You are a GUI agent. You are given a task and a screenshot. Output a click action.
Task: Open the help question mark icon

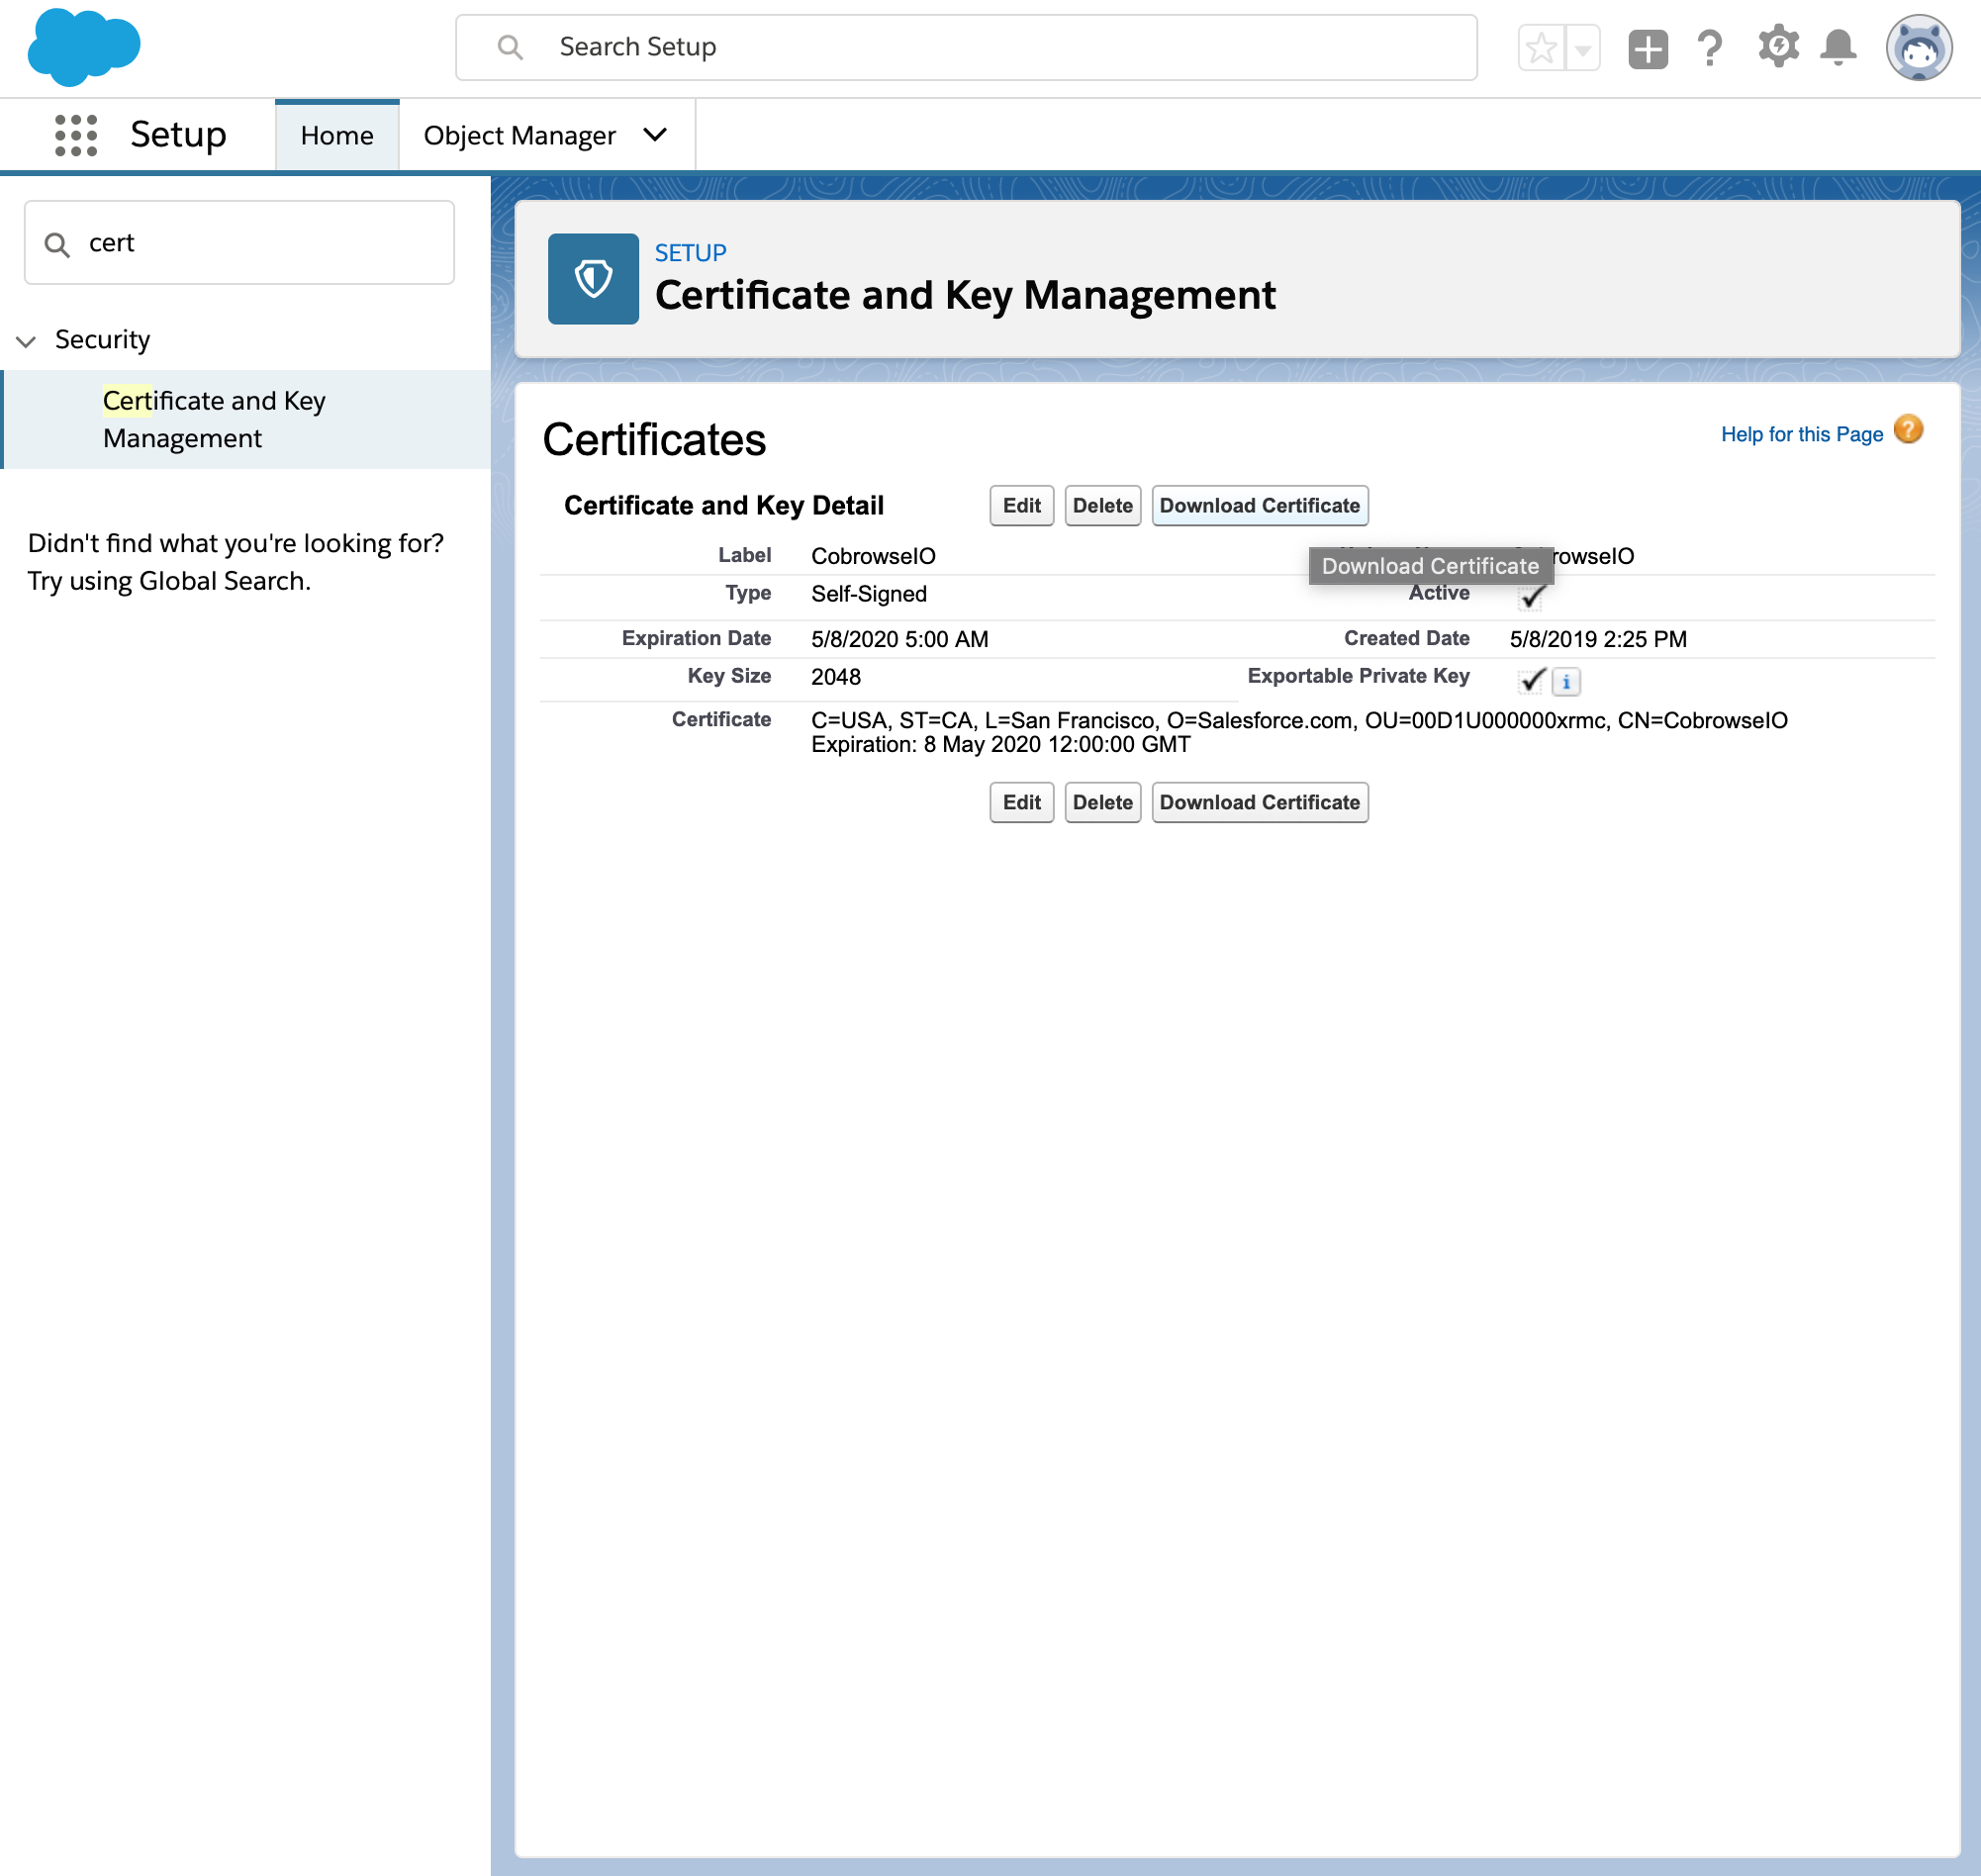(x=1710, y=48)
